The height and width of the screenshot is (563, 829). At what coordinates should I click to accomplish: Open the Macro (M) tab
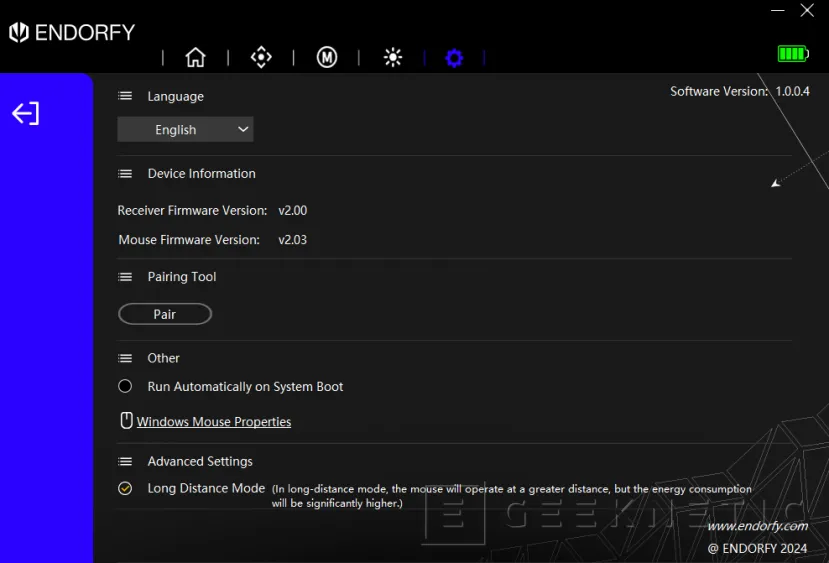327,57
